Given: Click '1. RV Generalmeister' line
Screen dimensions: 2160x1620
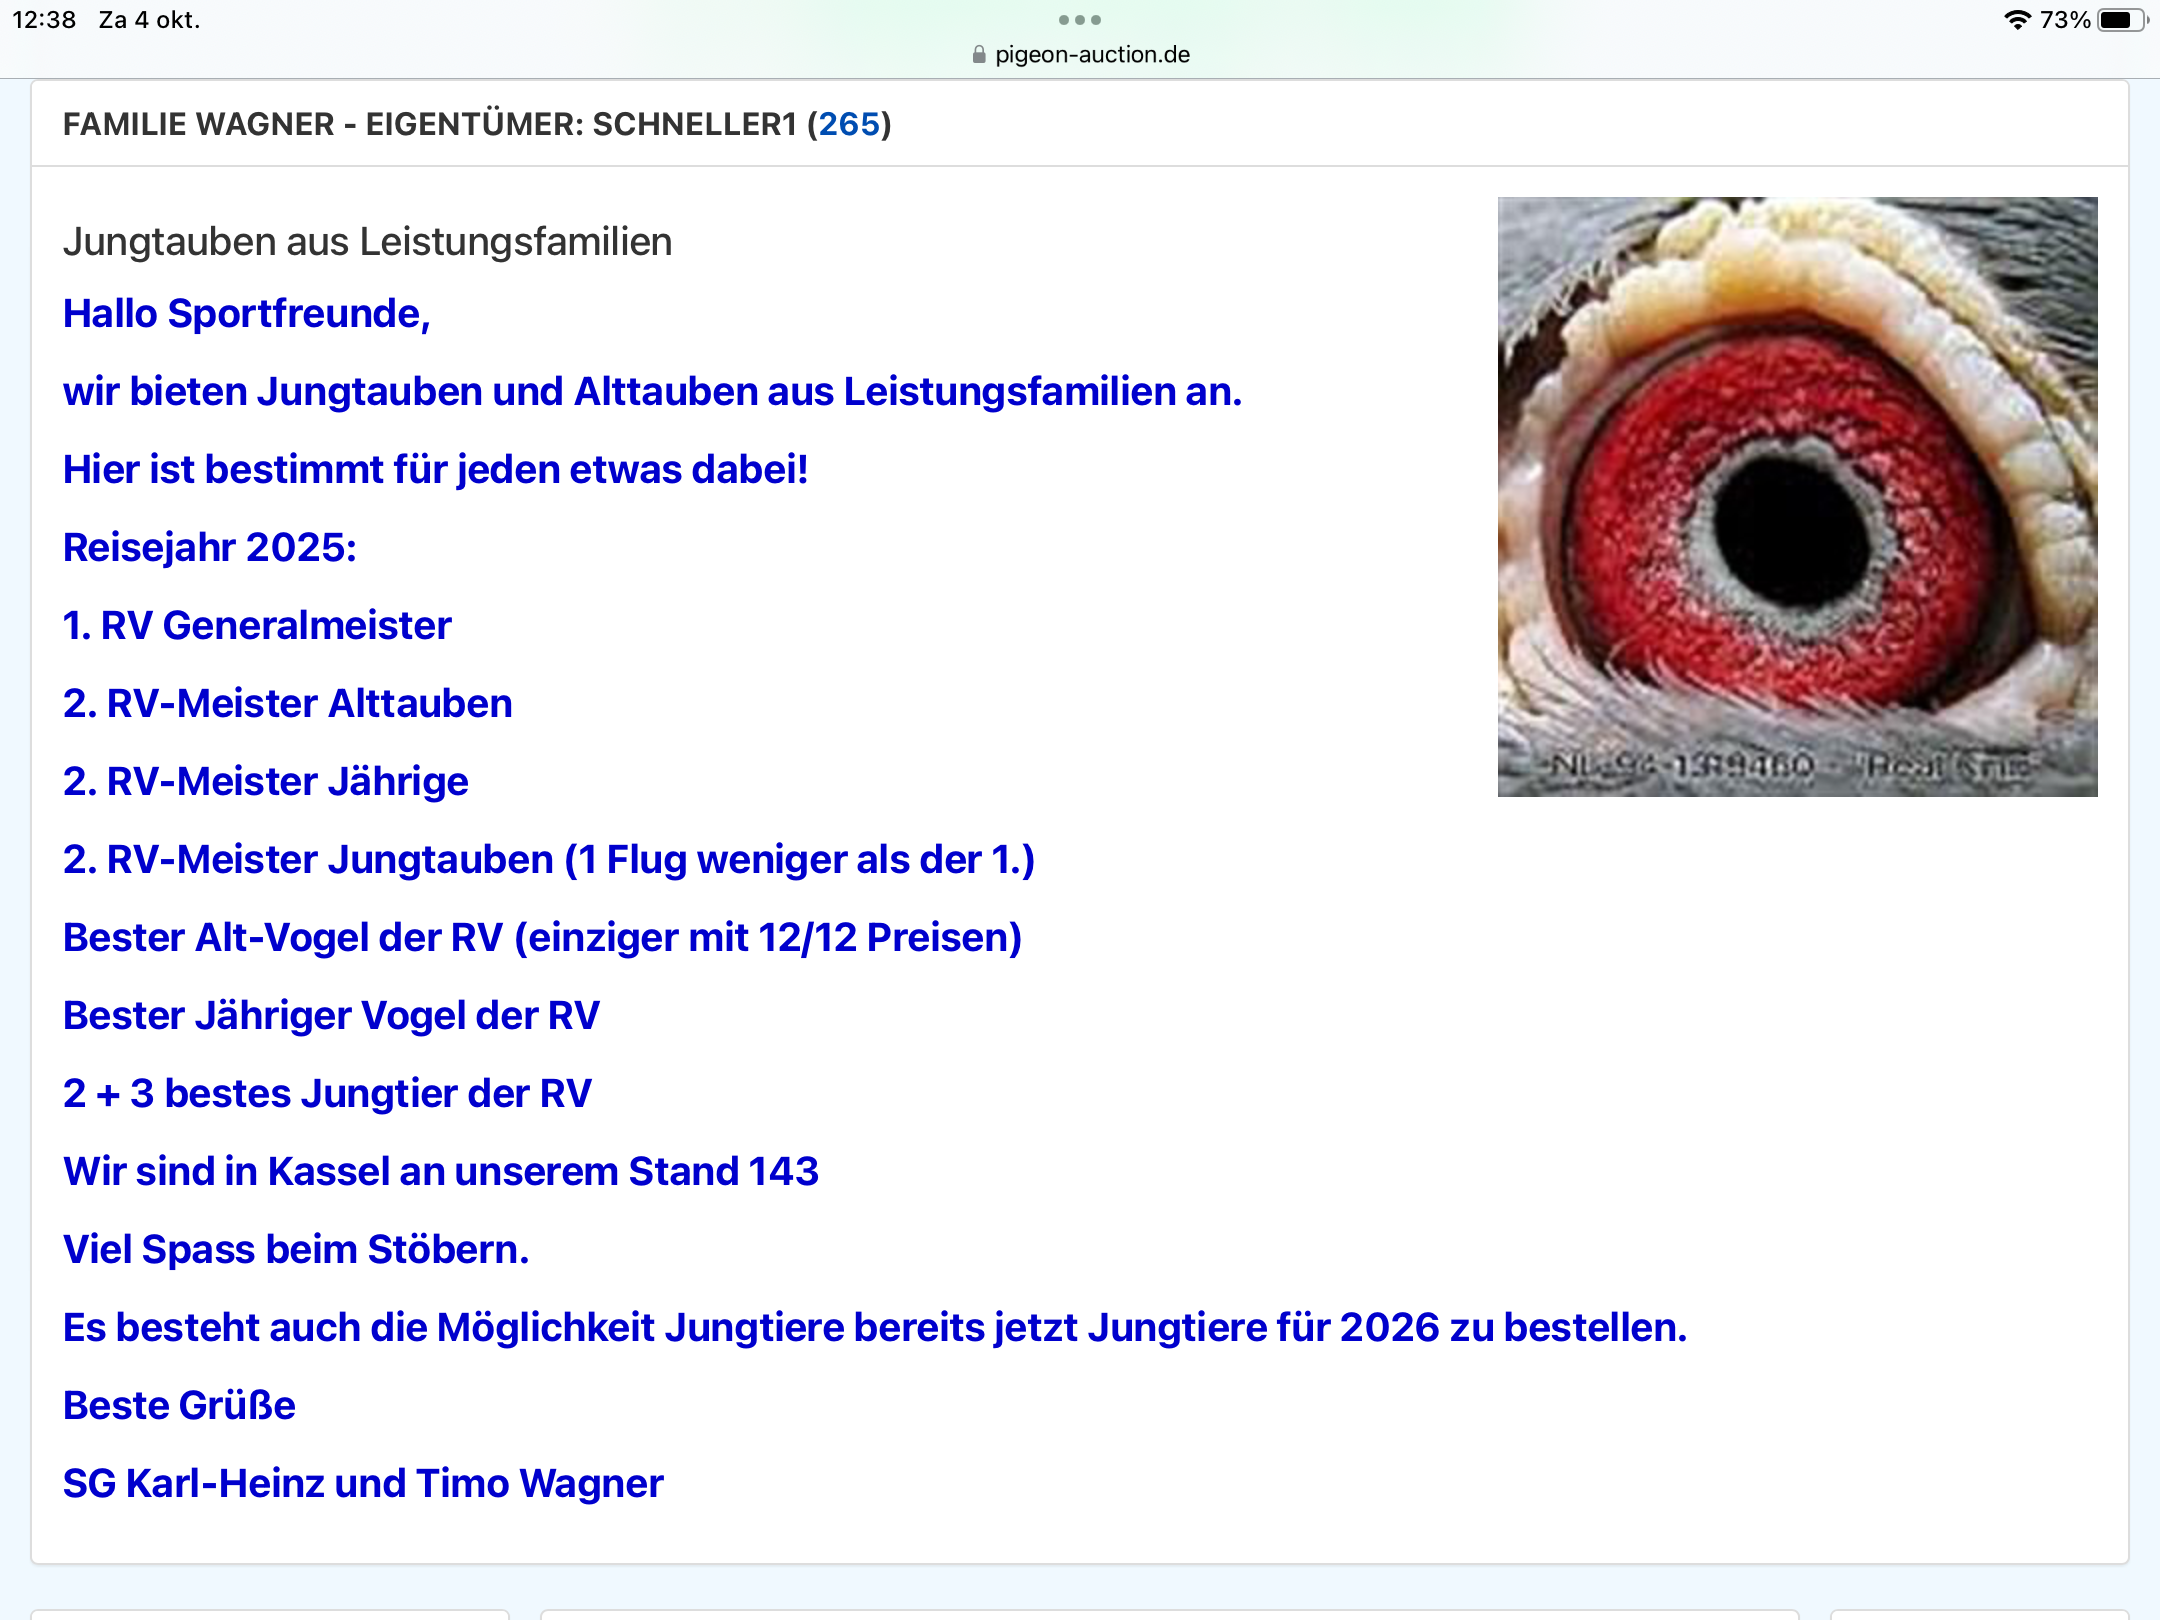Looking at the screenshot, I should pos(257,626).
